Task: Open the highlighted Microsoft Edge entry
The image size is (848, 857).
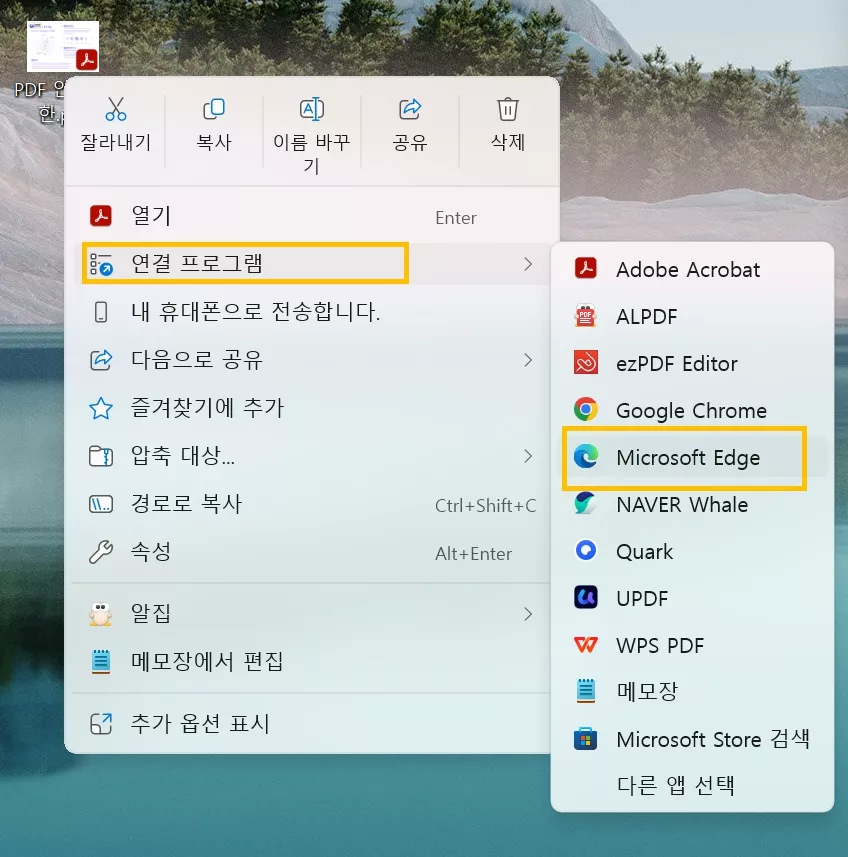Action: click(686, 458)
